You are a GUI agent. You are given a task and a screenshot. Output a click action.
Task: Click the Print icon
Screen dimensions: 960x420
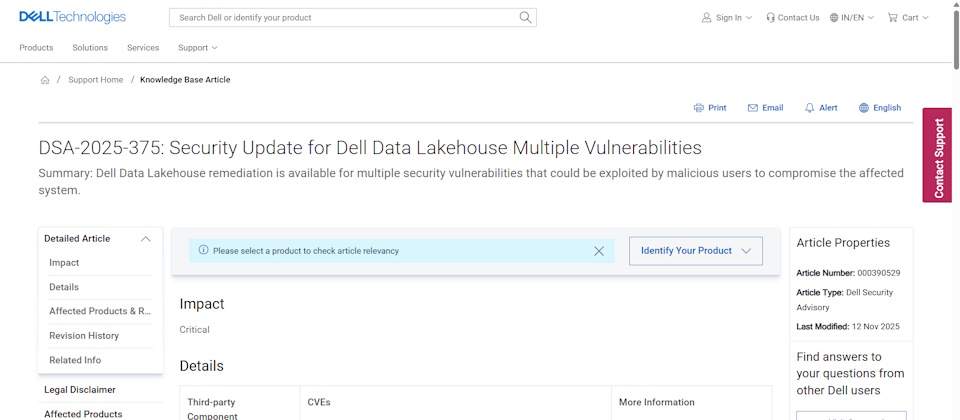pyautogui.click(x=699, y=108)
